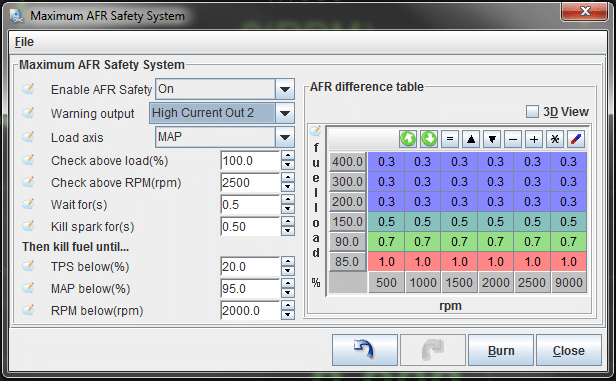Viewport: 616px width, 381px height.
Task: Select the 1.0 cell at 85.0/500 rpm
Action: [386, 262]
